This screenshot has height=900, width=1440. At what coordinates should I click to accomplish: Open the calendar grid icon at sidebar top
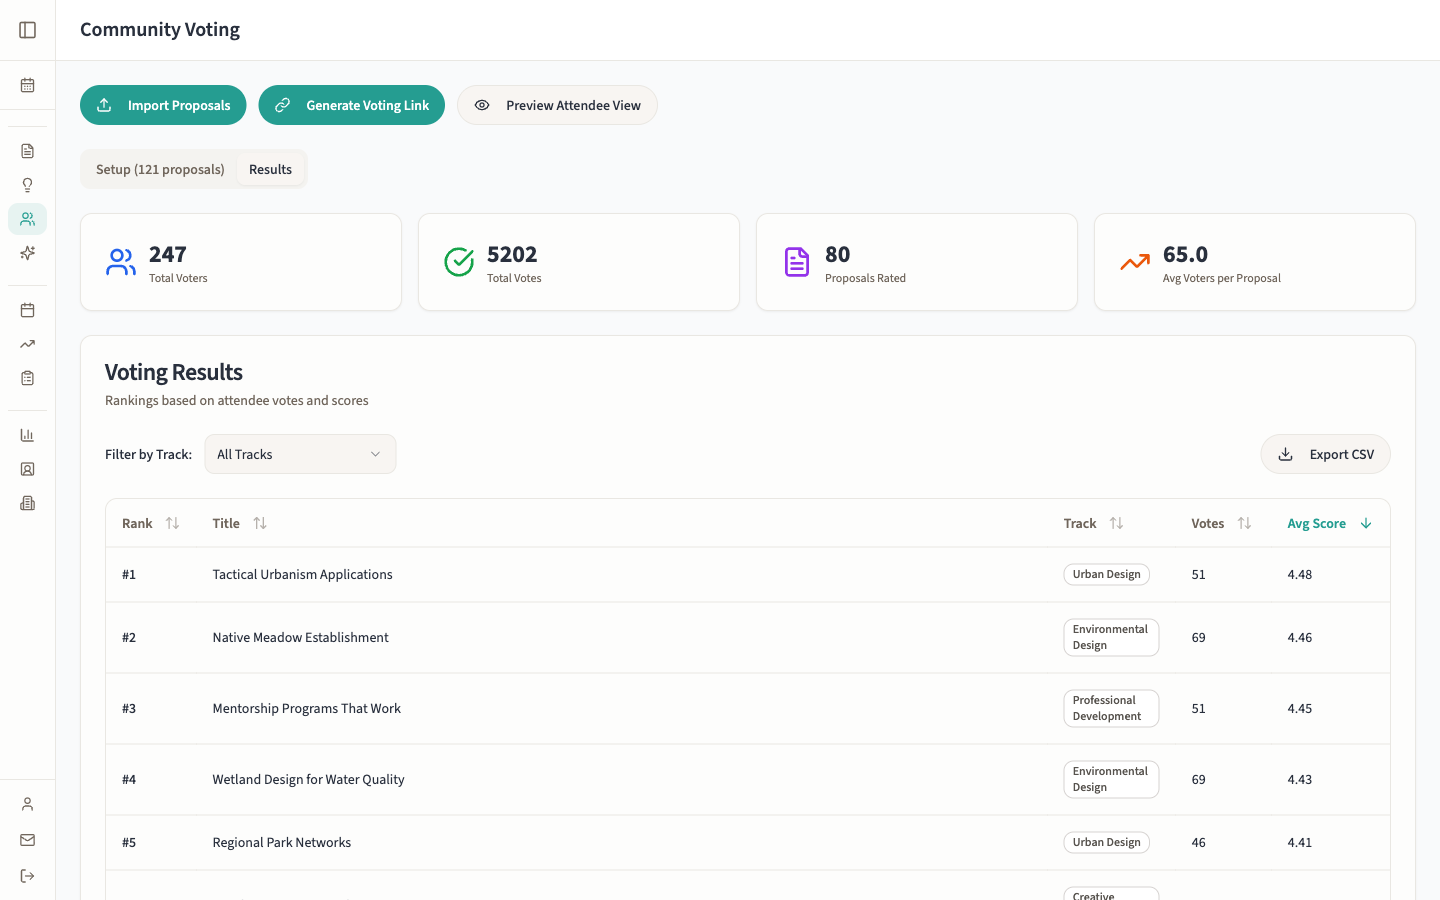click(28, 85)
